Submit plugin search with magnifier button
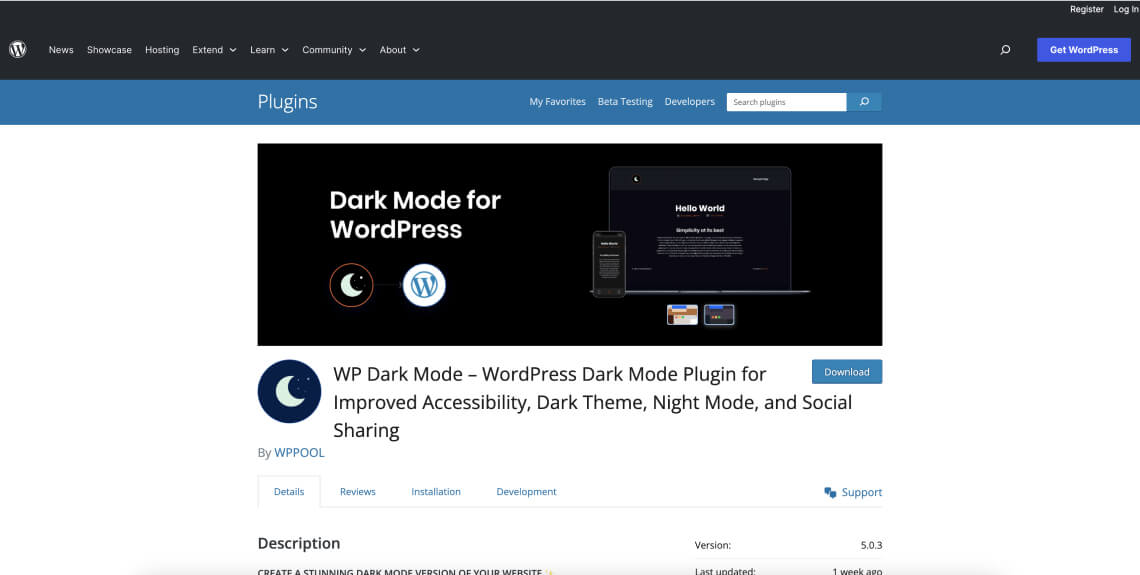This screenshot has width=1140, height=575. coord(864,102)
